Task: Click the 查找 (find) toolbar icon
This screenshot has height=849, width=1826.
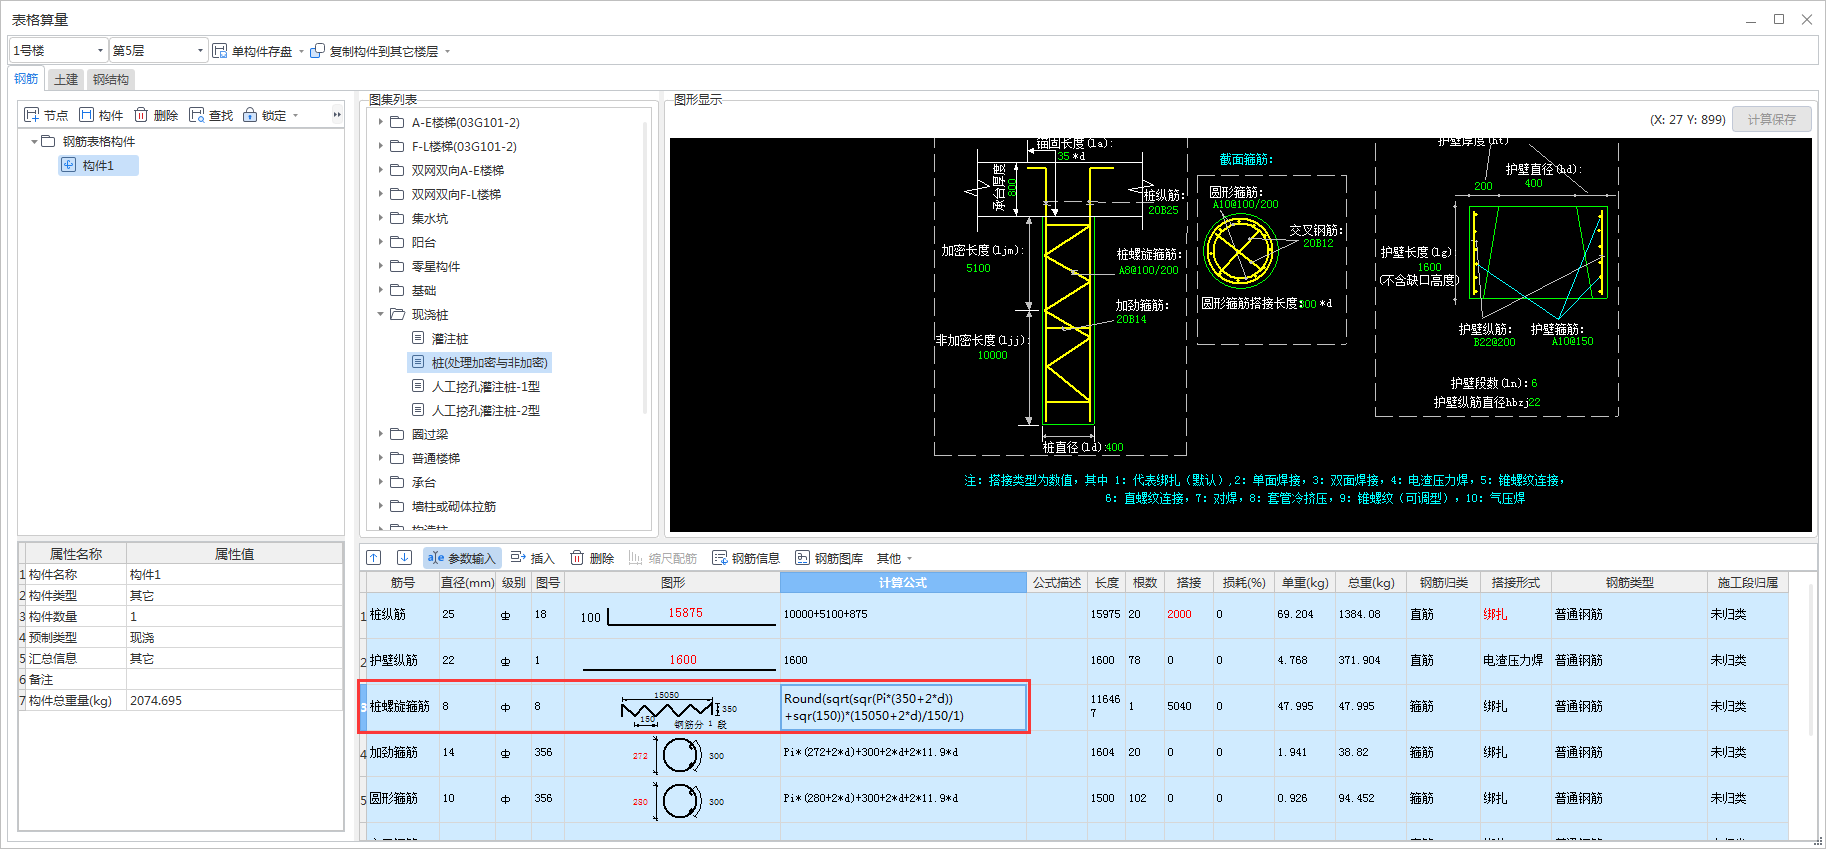Action: pos(196,115)
